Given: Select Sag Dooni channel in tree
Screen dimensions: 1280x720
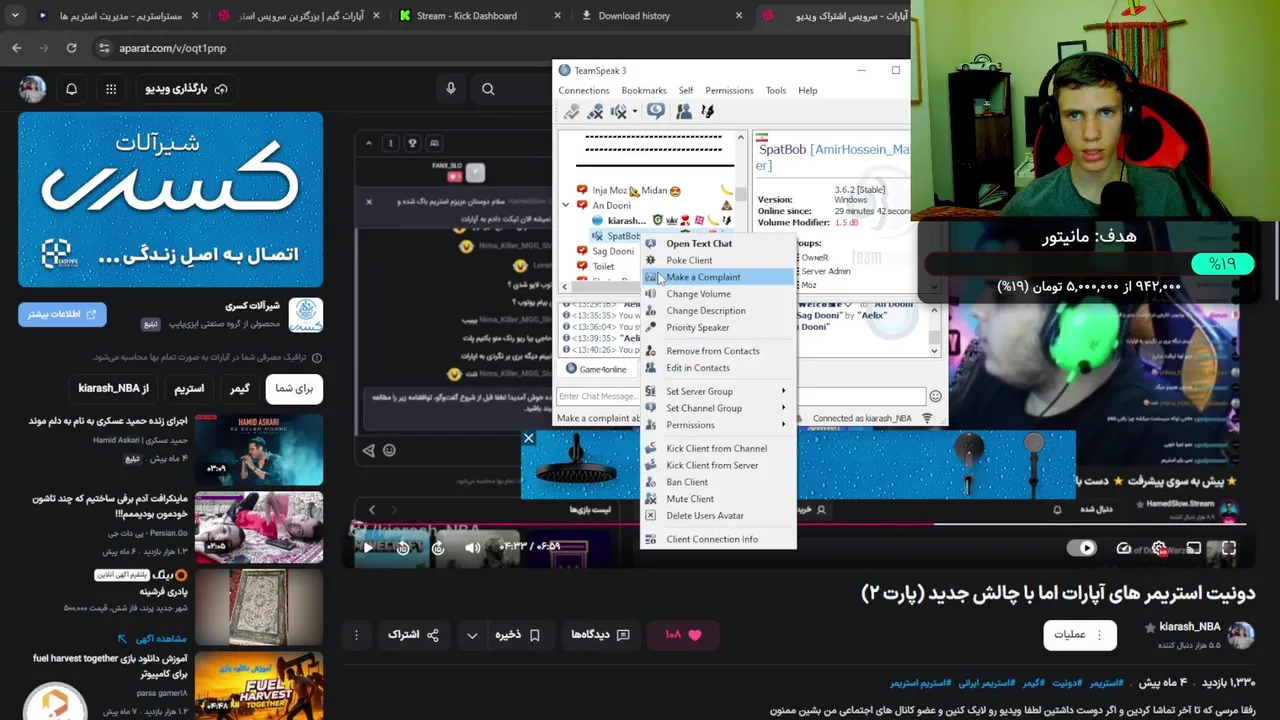Looking at the screenshot, I should pos(612,251).
